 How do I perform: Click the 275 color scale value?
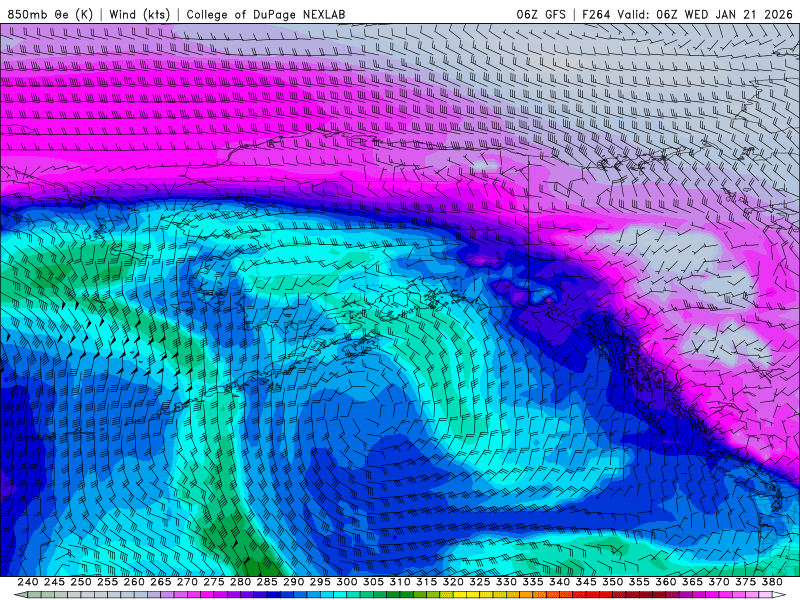pyautogui.click(x=214, y=582)
